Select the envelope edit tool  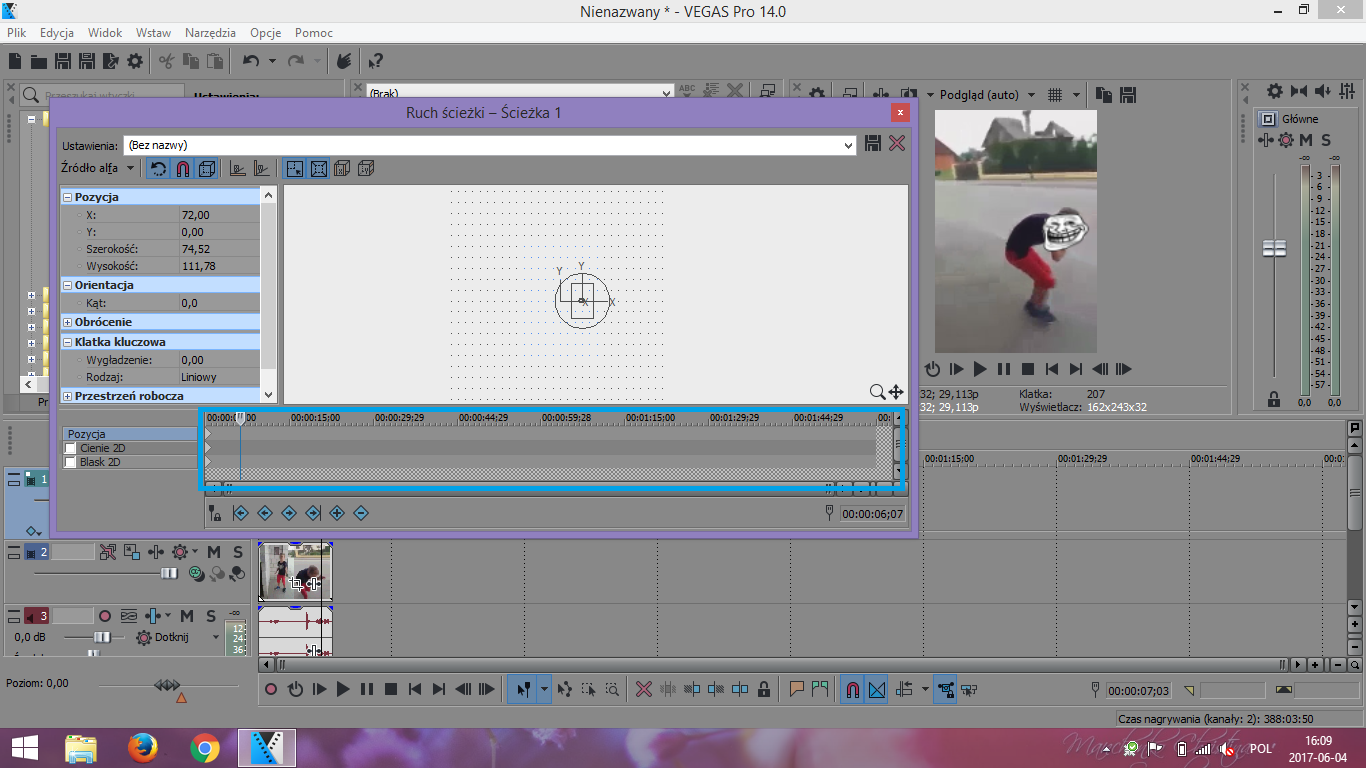564,689
